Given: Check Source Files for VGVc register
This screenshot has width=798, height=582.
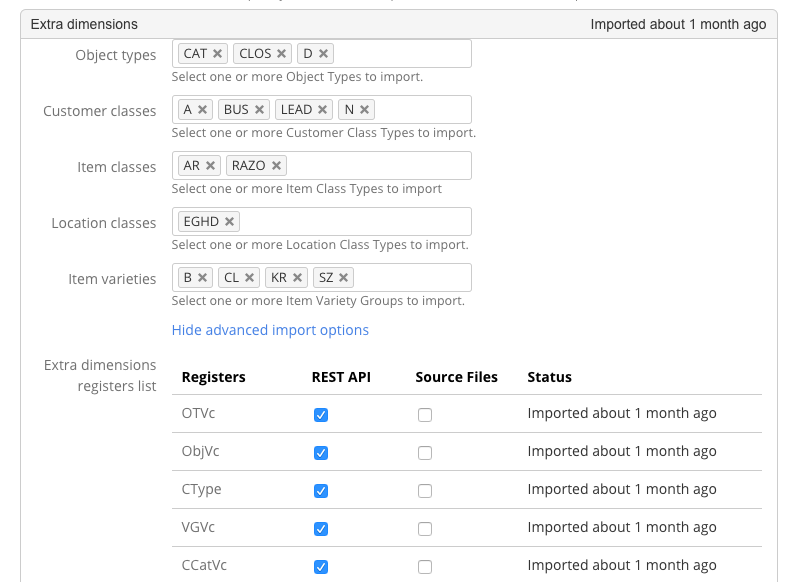Looking at the screenshot, I should 425,529.
